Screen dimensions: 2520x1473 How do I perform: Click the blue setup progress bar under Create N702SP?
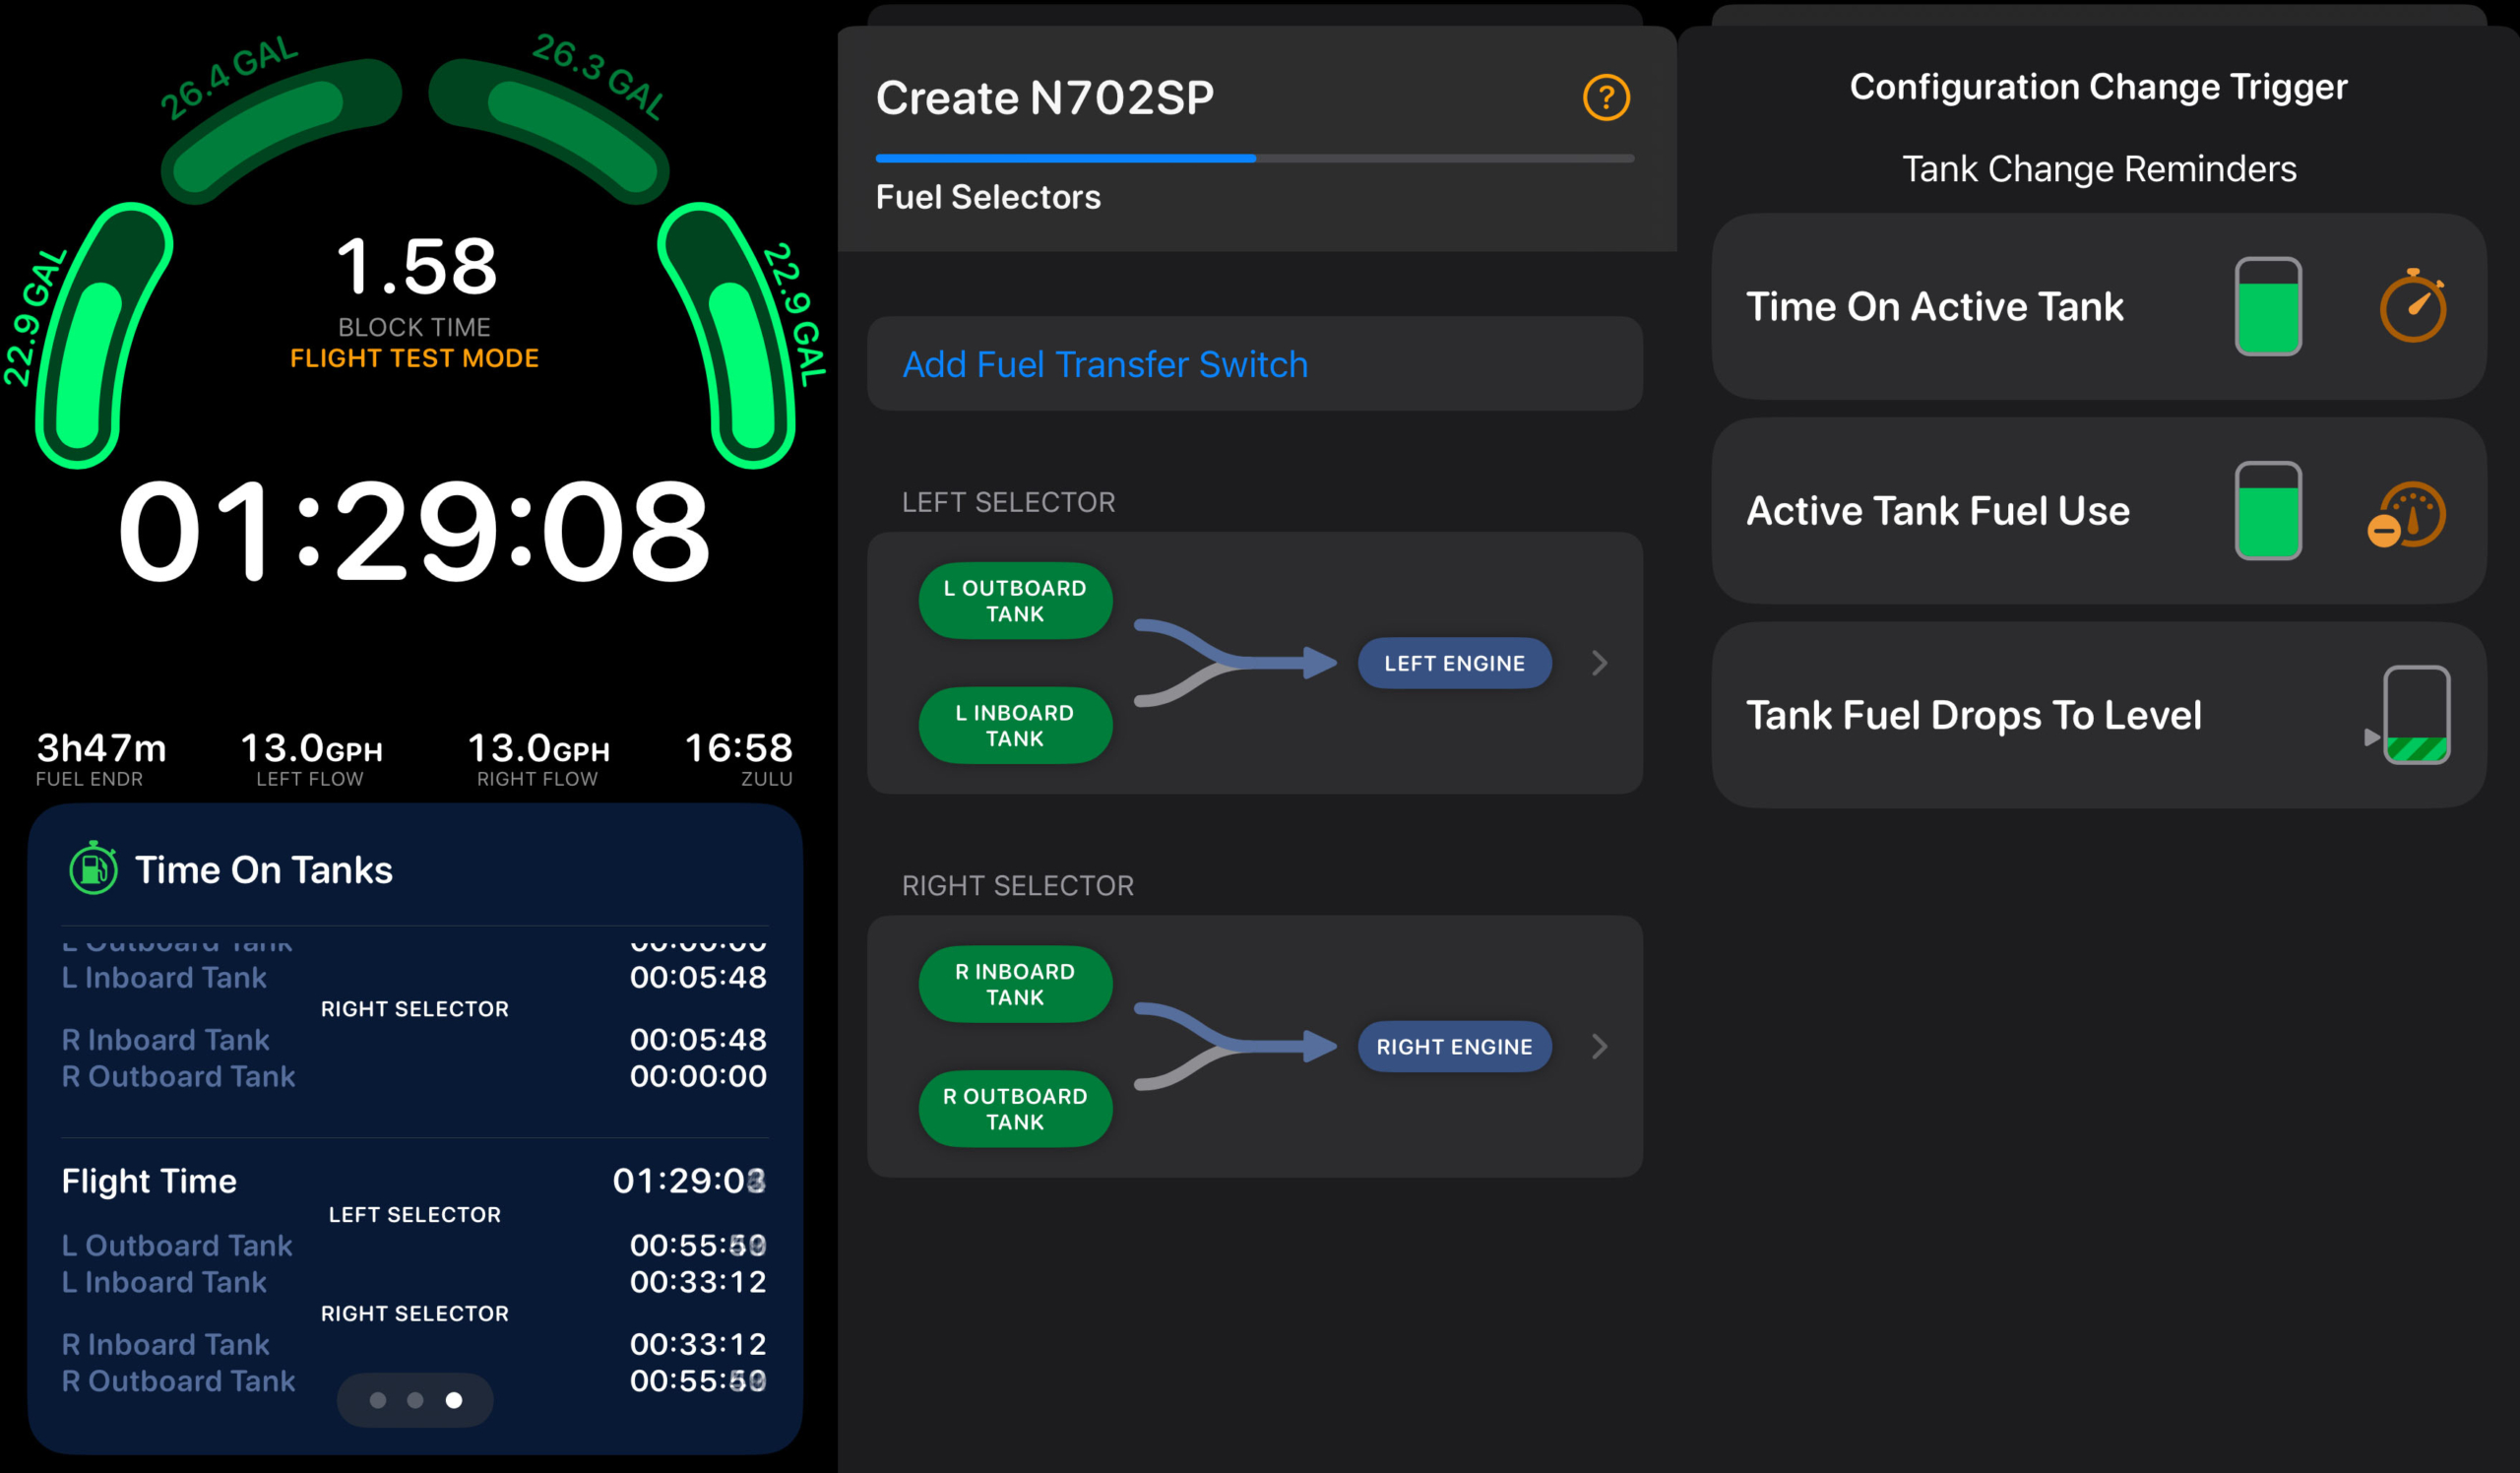[1064, 157]
